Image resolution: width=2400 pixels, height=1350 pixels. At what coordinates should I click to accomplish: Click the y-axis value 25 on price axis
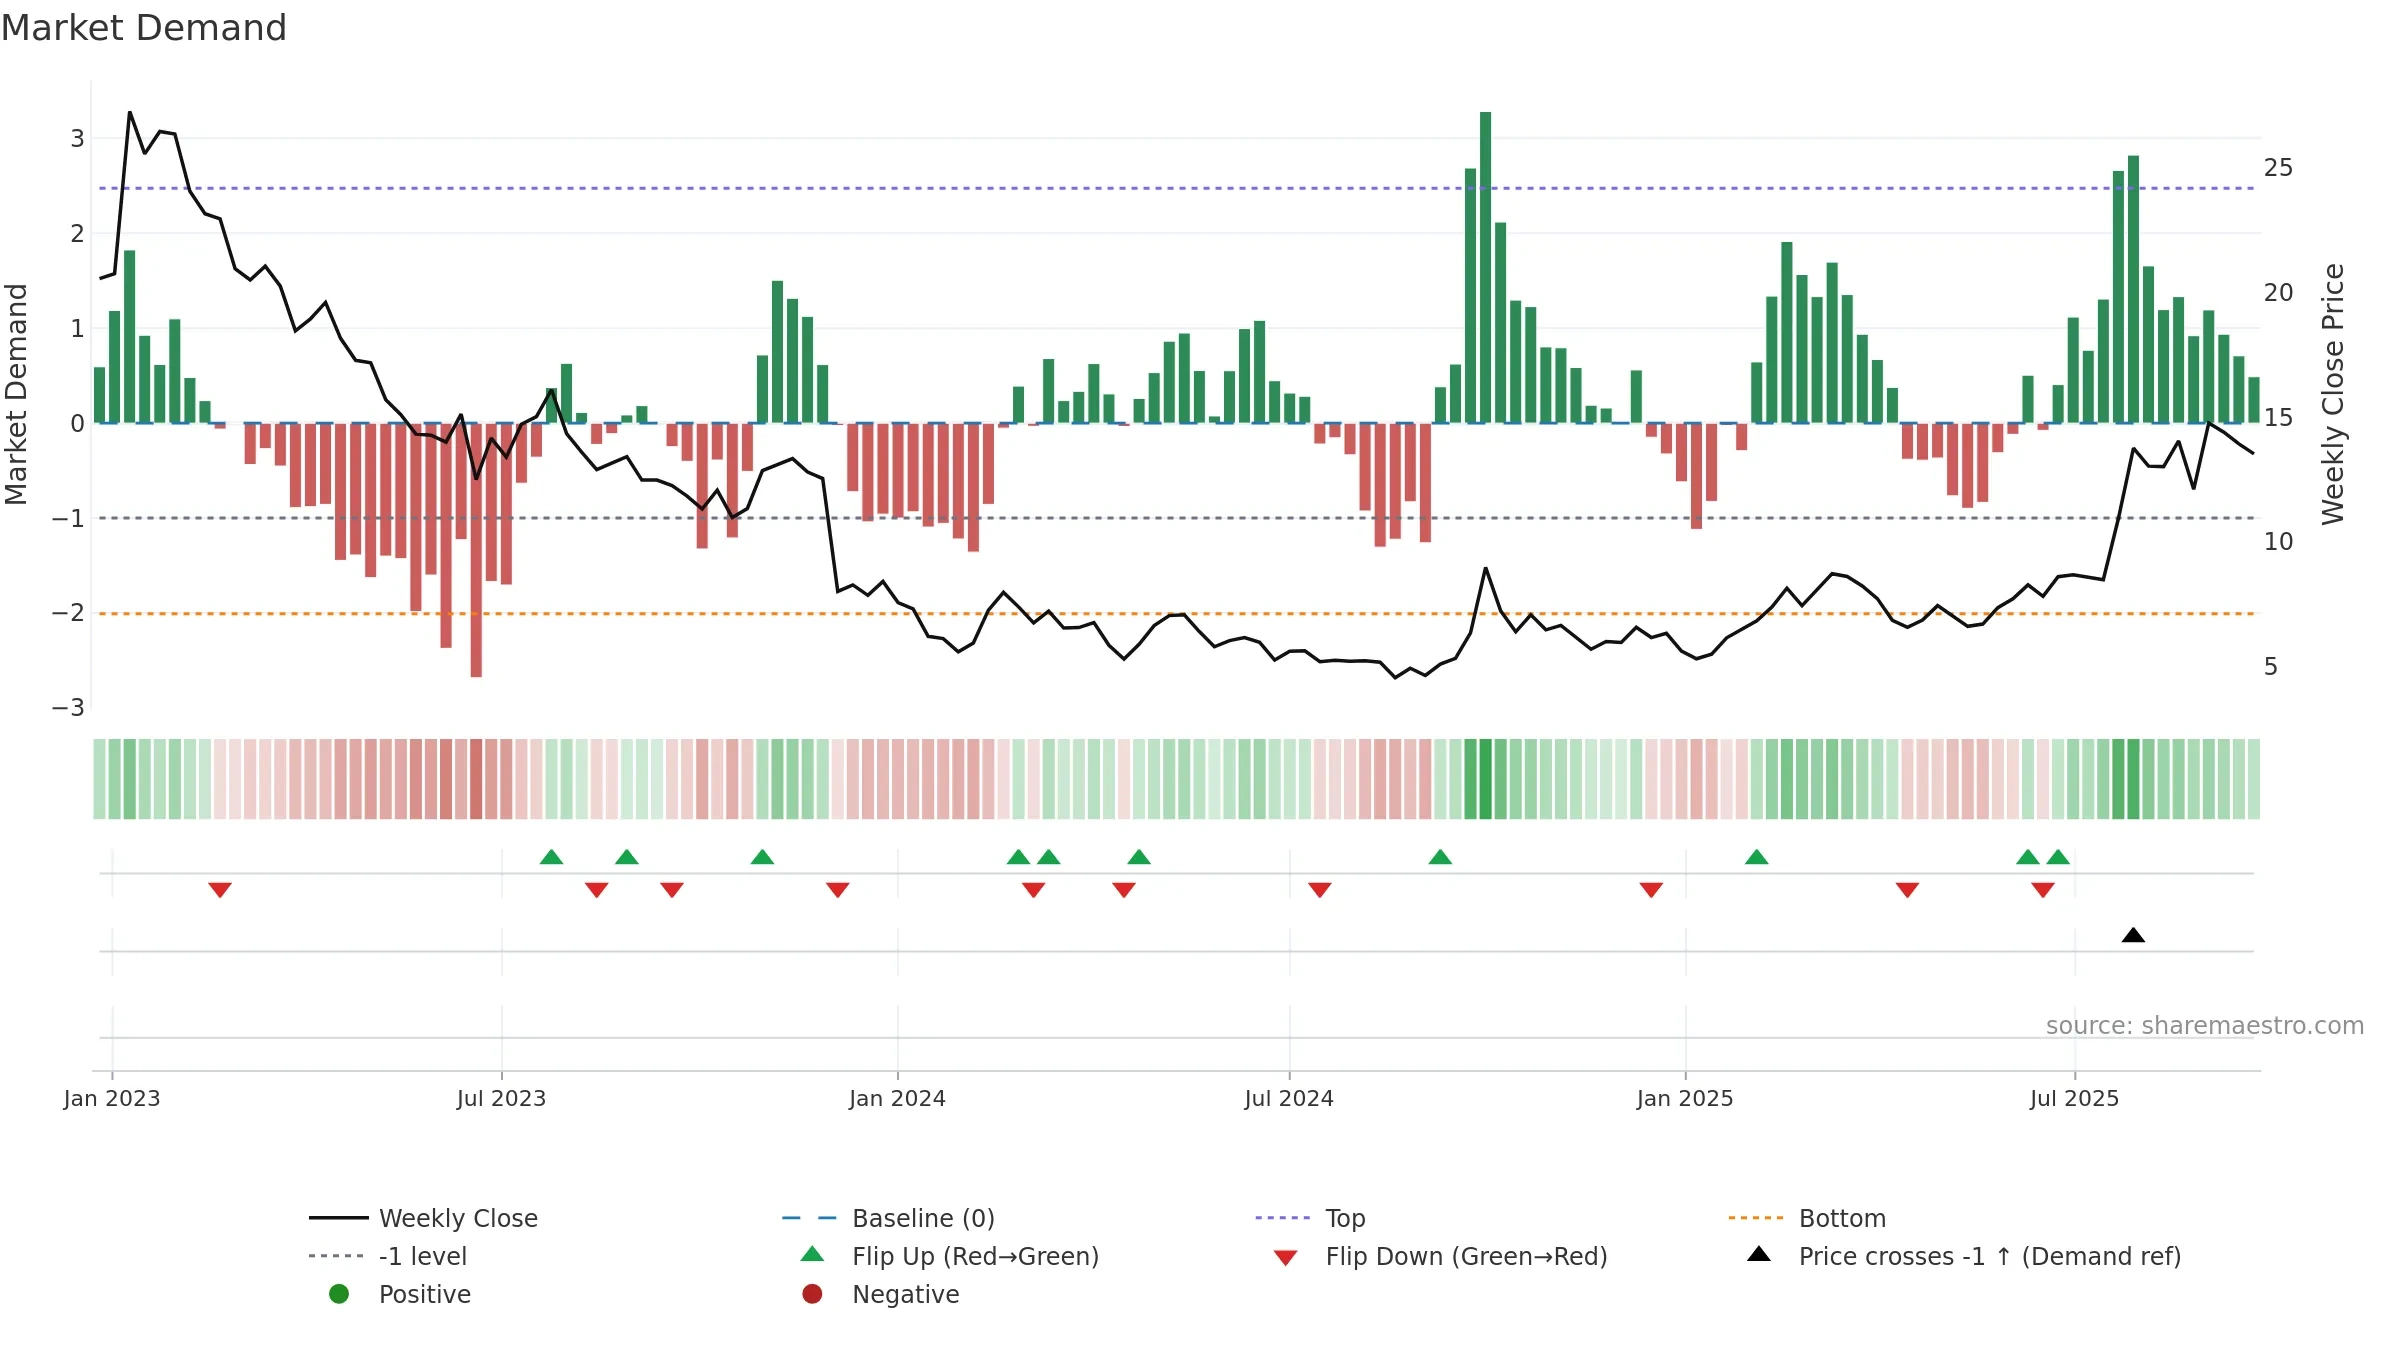pos(2278,168)
